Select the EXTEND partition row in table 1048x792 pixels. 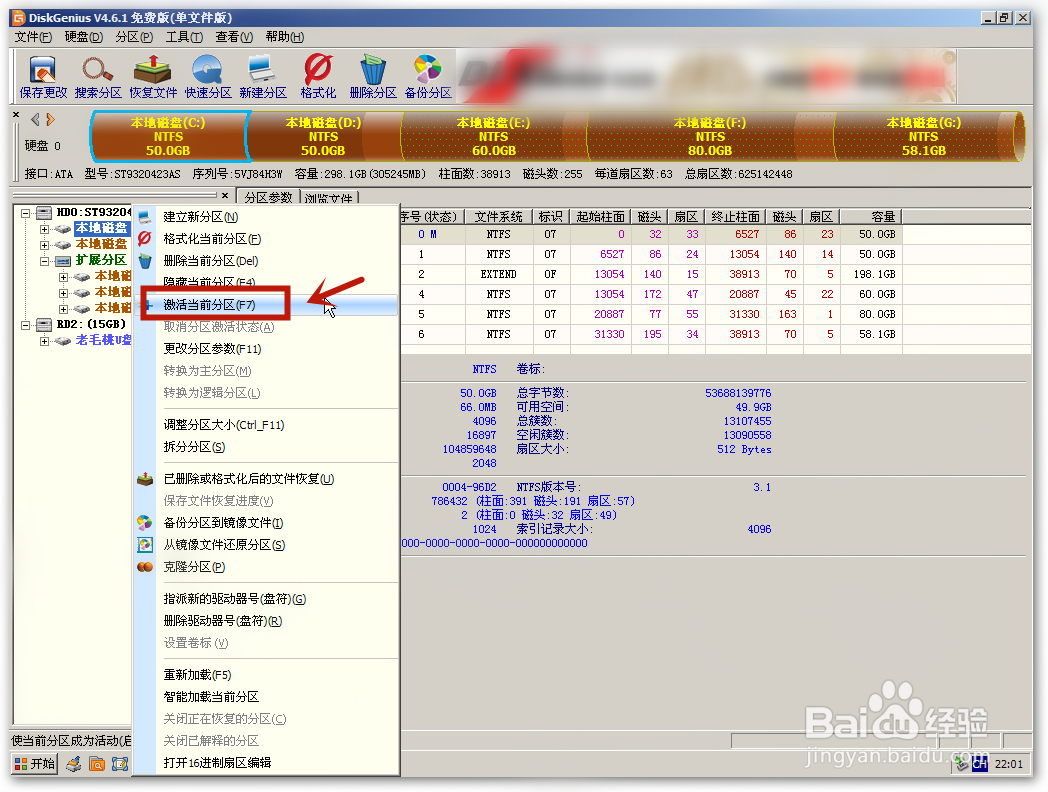(x=652, y=274)
